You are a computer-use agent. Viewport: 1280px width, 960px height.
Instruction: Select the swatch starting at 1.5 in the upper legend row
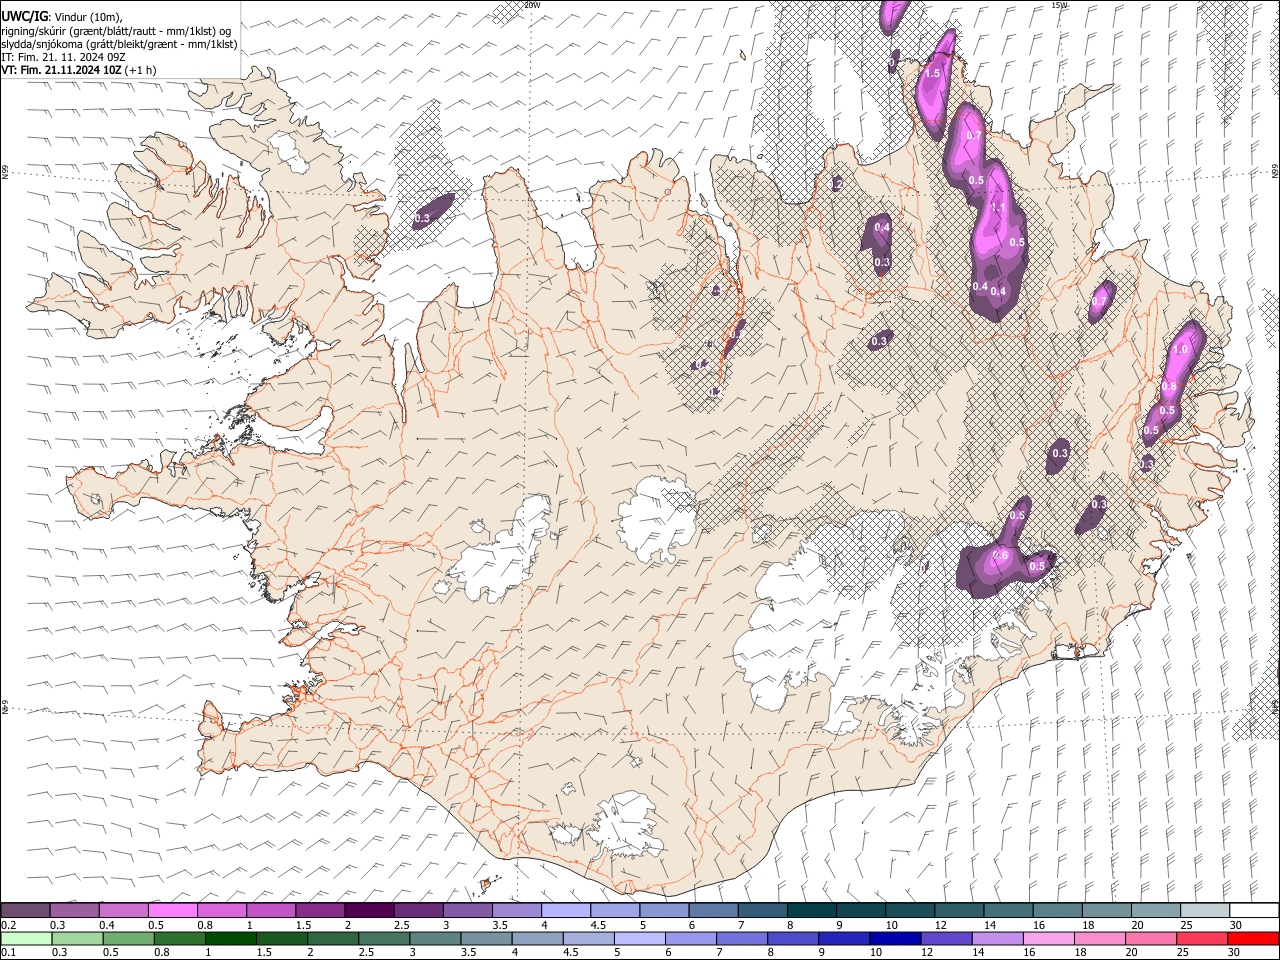click(319, 910)
